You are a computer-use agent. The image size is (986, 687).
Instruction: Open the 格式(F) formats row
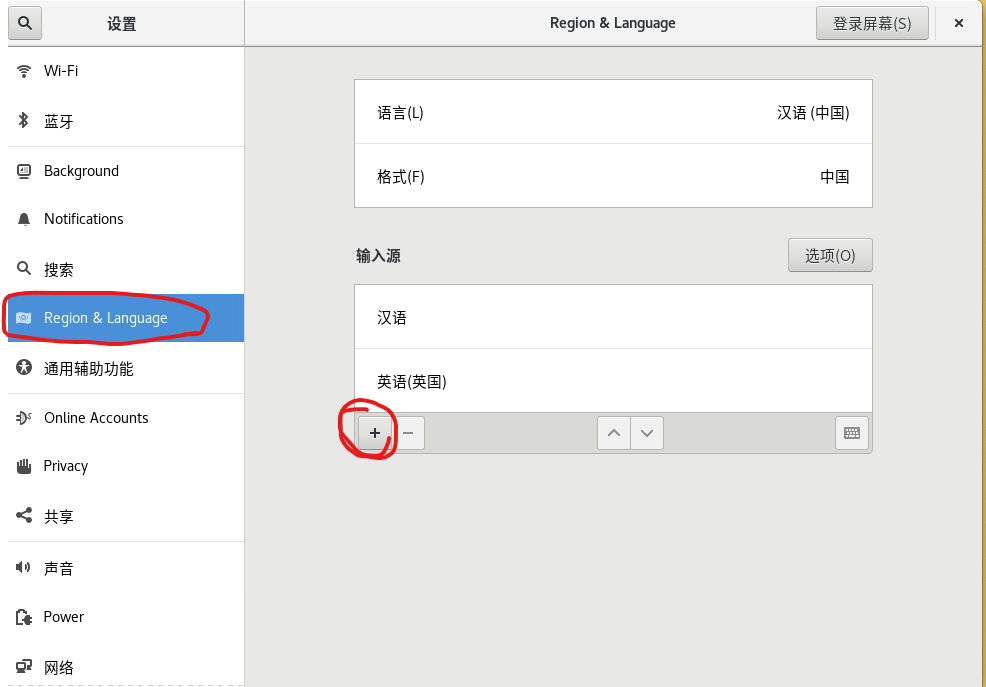pyautogui.click(x=613, y=176)
